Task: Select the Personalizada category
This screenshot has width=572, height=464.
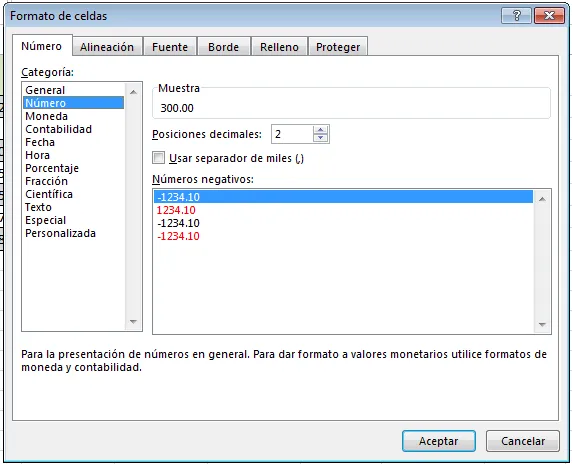Action: (73, 233)
